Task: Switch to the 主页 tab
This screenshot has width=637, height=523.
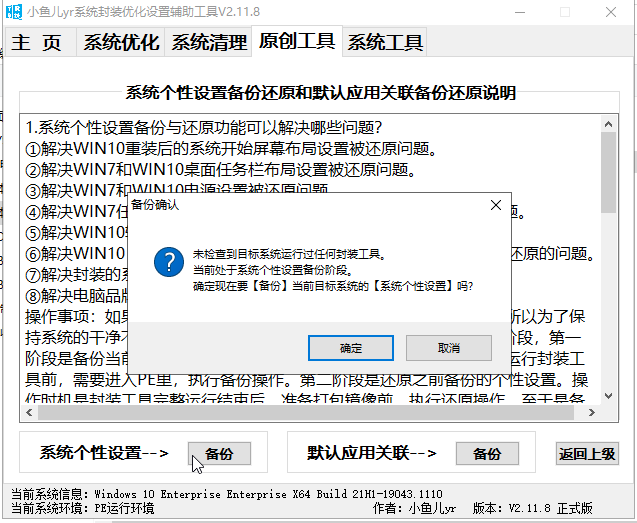Action: 37,42
